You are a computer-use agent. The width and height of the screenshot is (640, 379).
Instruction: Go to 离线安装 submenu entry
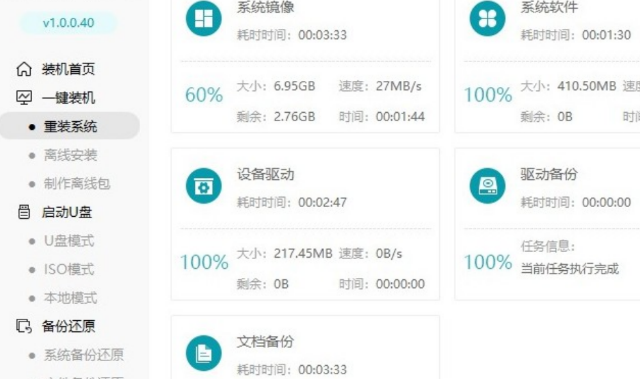pyautogui.click(x=70, y=155)
